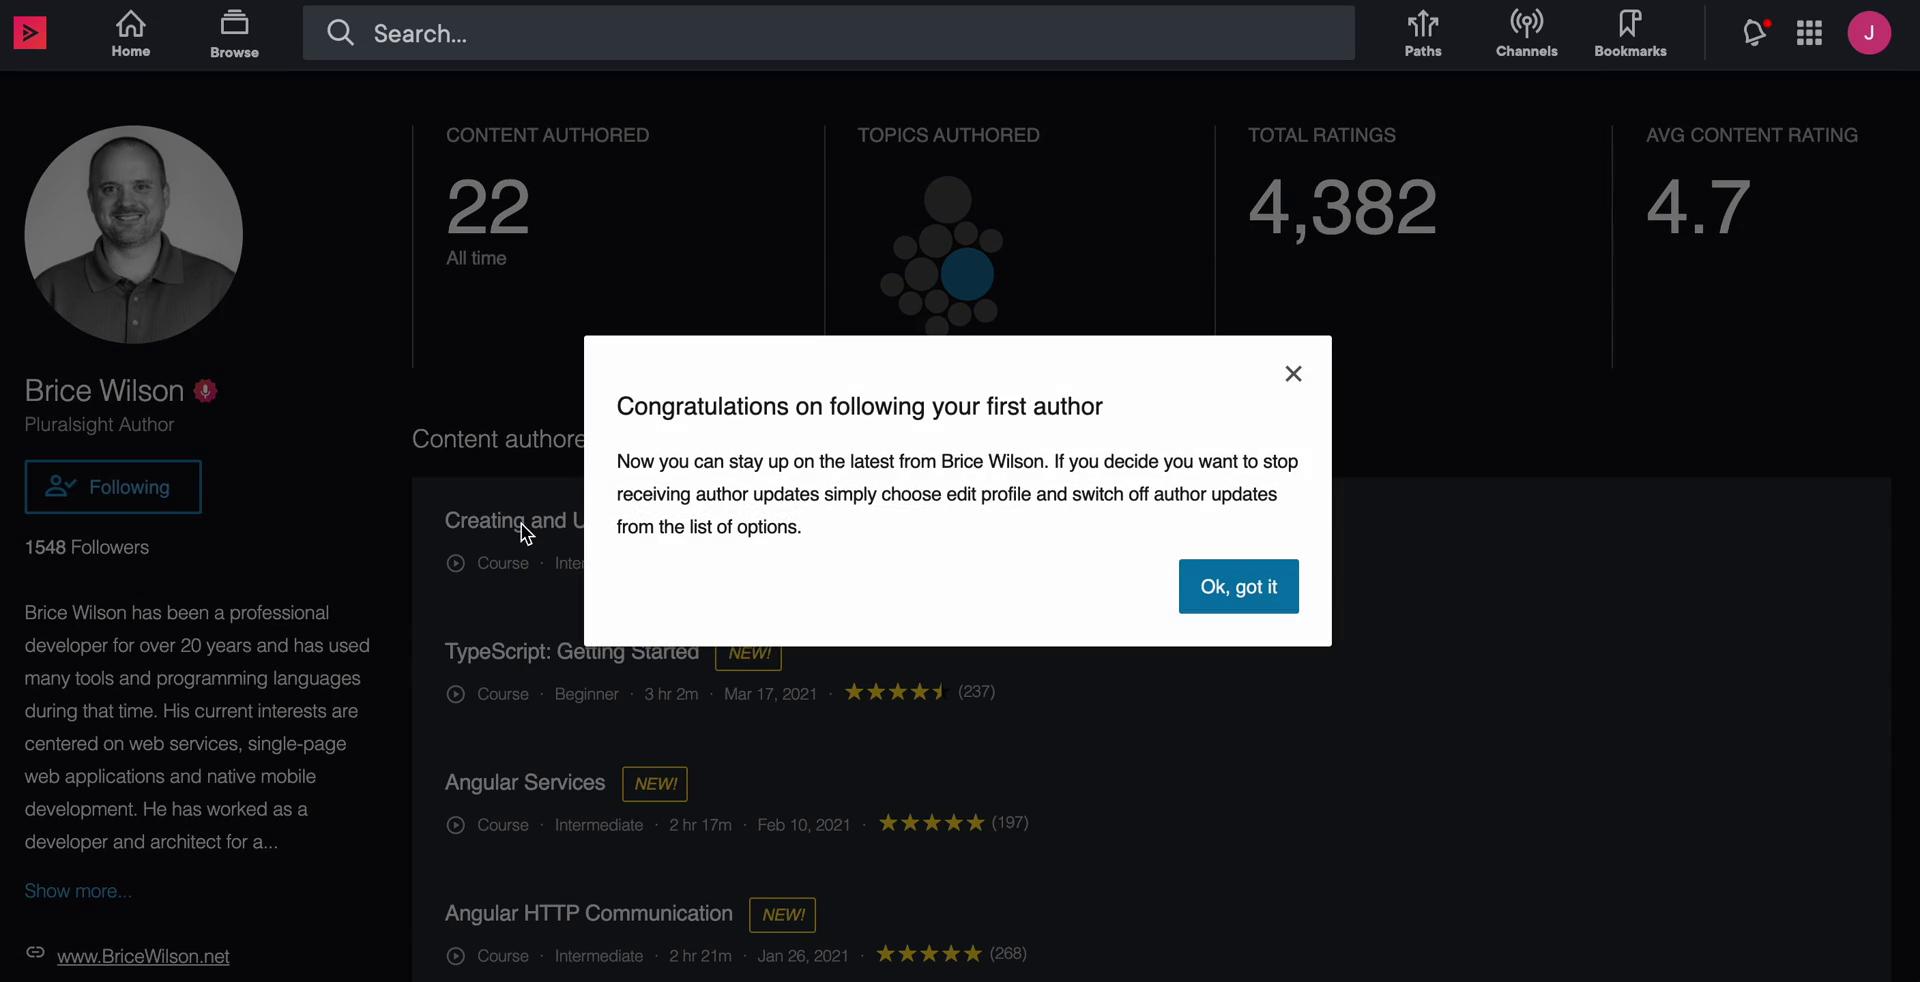Click the 4,382 total ratings value
The image size is (1920, 982).
[x=1343, y=208]
